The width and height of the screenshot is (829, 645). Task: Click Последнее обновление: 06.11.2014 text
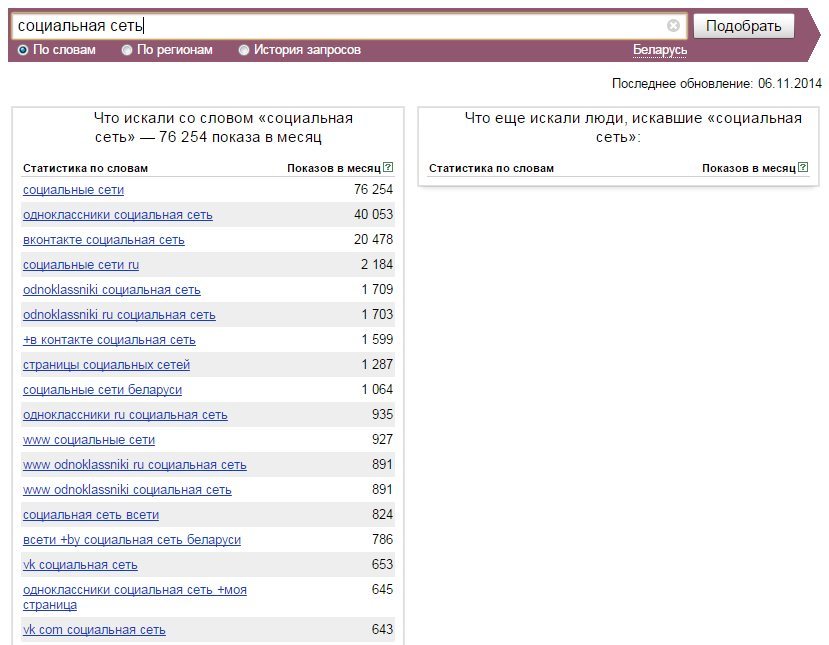pos(716,84)
